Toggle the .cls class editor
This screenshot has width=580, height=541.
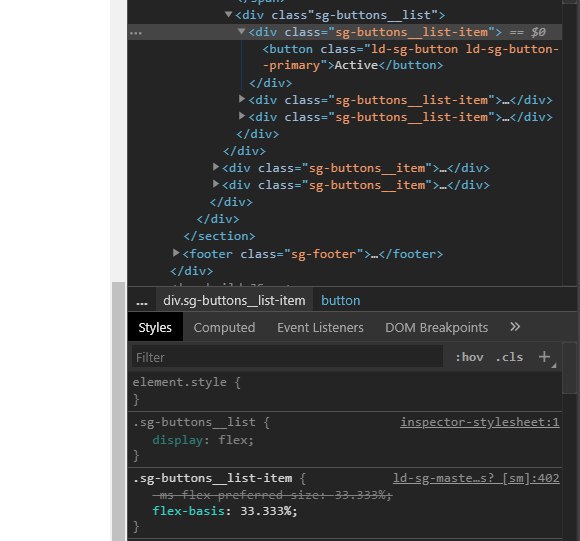(509, 357)
